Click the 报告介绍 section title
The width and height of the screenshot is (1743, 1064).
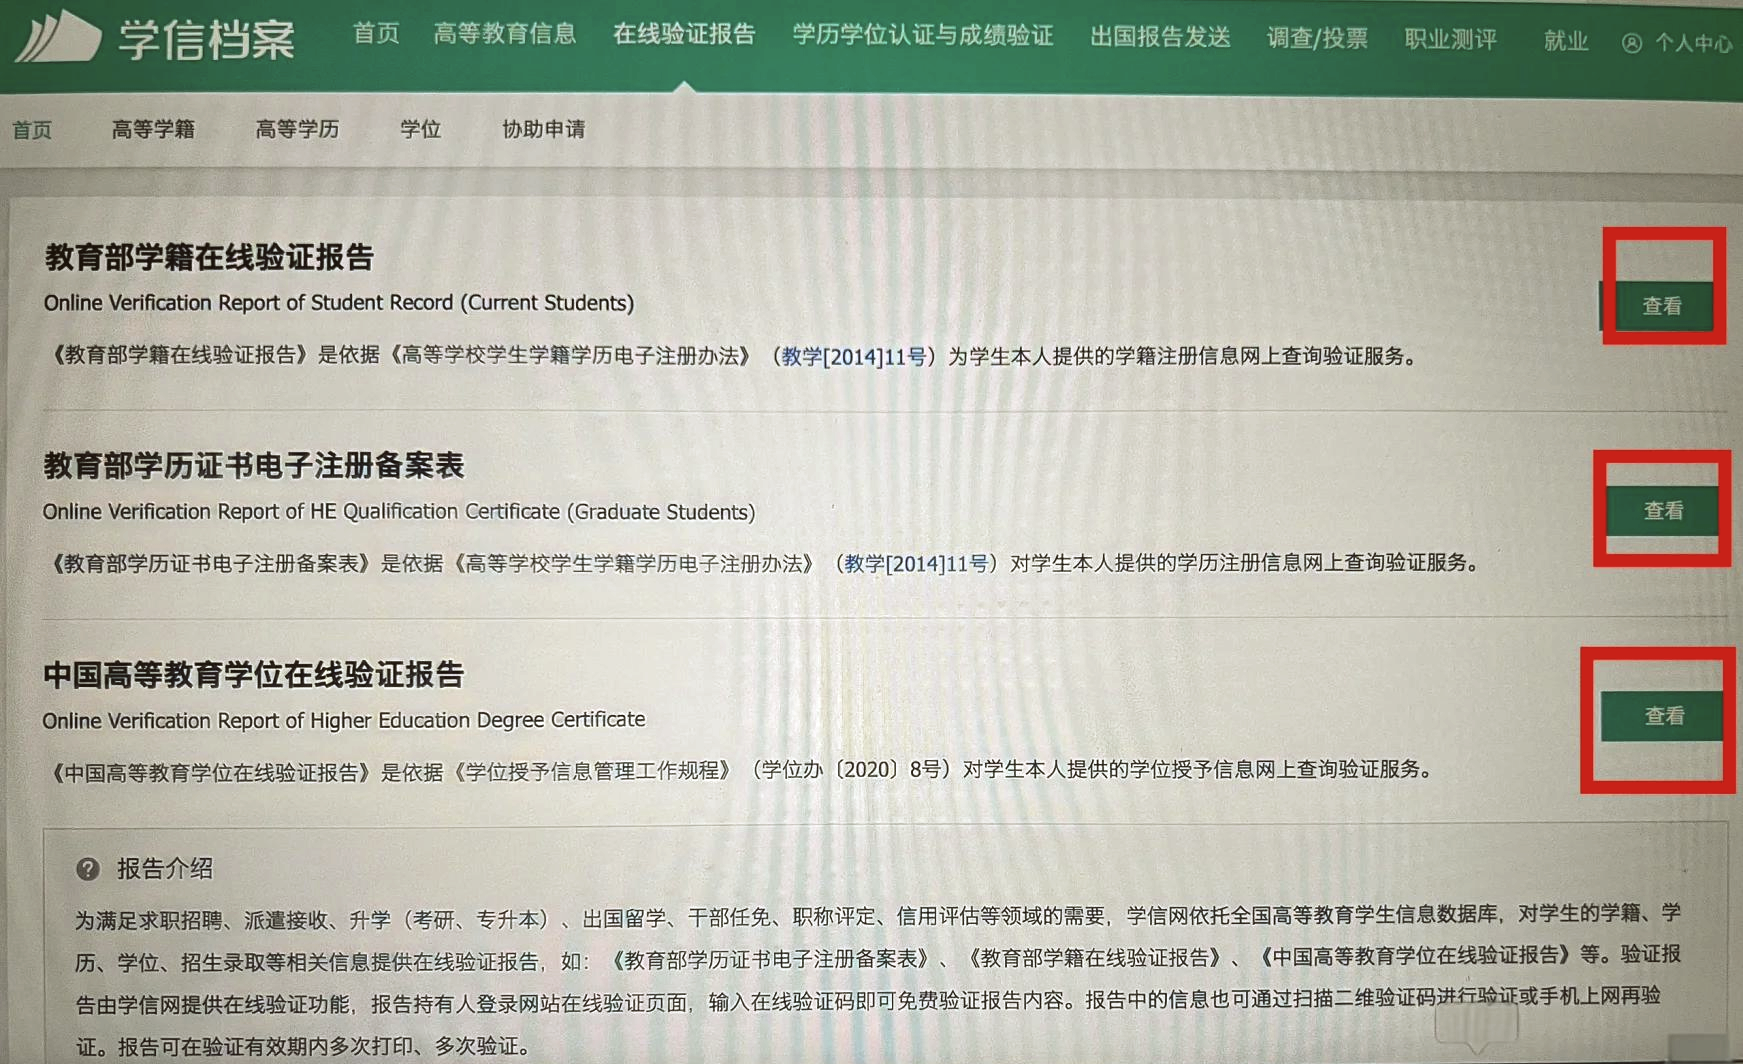point(165,869)
